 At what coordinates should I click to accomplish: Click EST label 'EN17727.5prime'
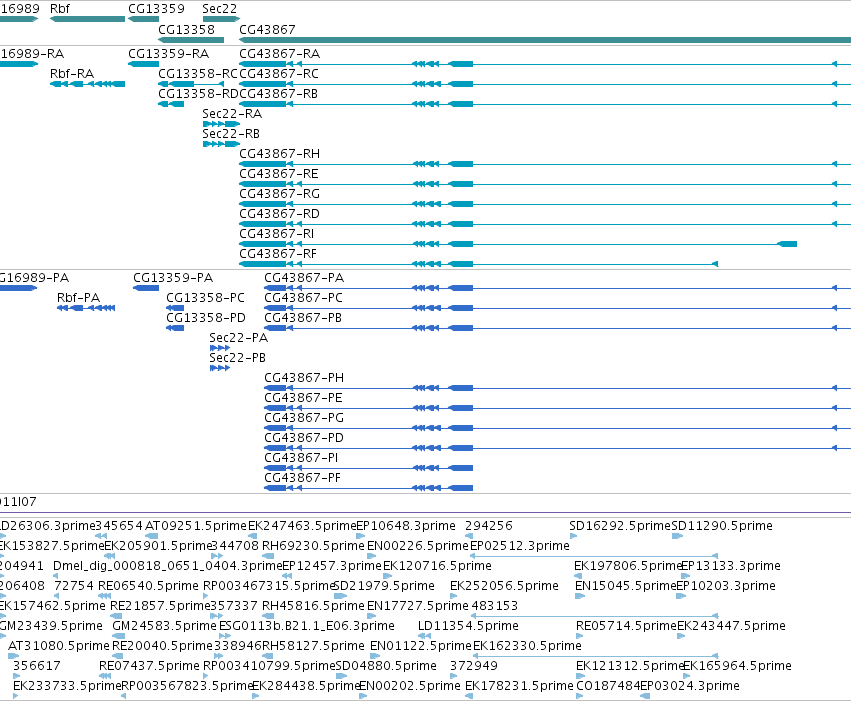tap(417, 606)
